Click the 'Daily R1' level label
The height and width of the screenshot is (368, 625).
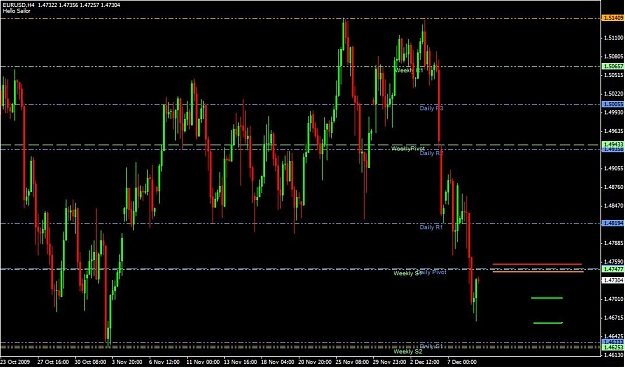click(431, 227)
